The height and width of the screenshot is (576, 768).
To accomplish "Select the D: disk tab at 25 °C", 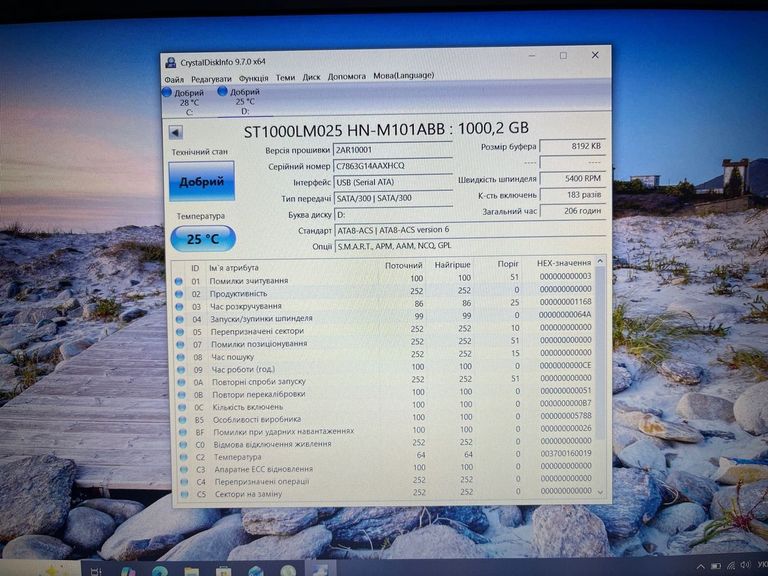I will (x=244, y=101).
